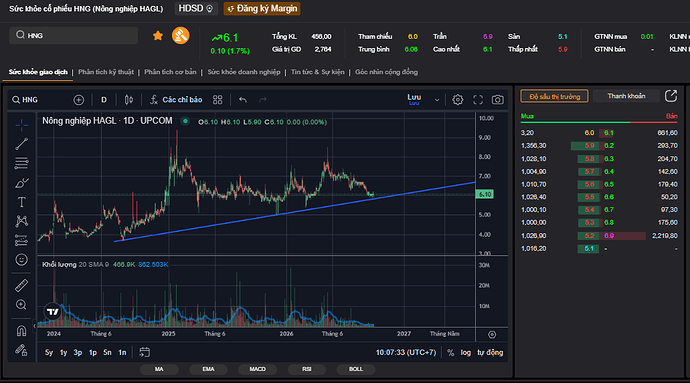Click the chart snapshot camera icon

498,100
